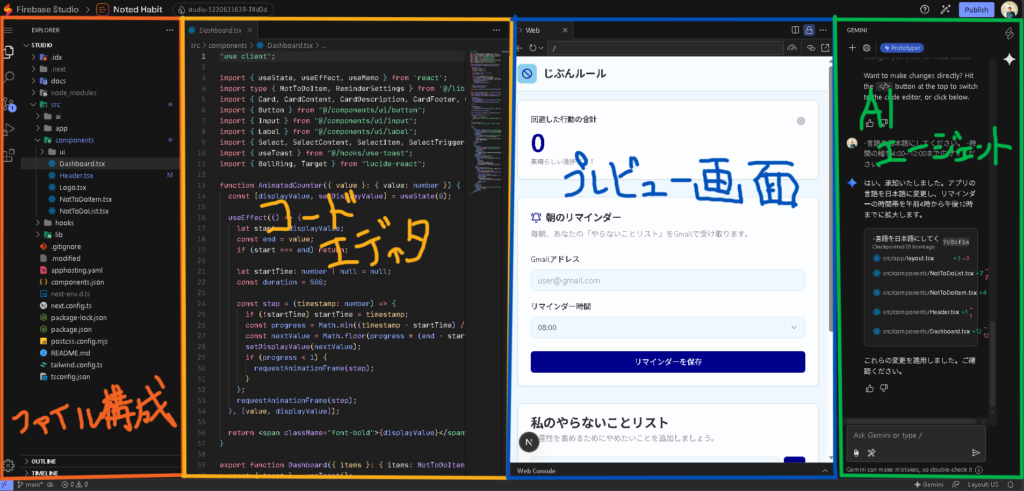This screenshot has width=1024, height=491.
Task: Click the Publish button
Action: pos(976,10)
